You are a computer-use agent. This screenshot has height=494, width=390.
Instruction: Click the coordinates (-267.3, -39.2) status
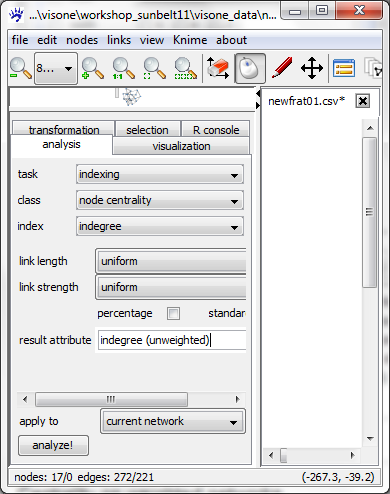tap(338, 477)
